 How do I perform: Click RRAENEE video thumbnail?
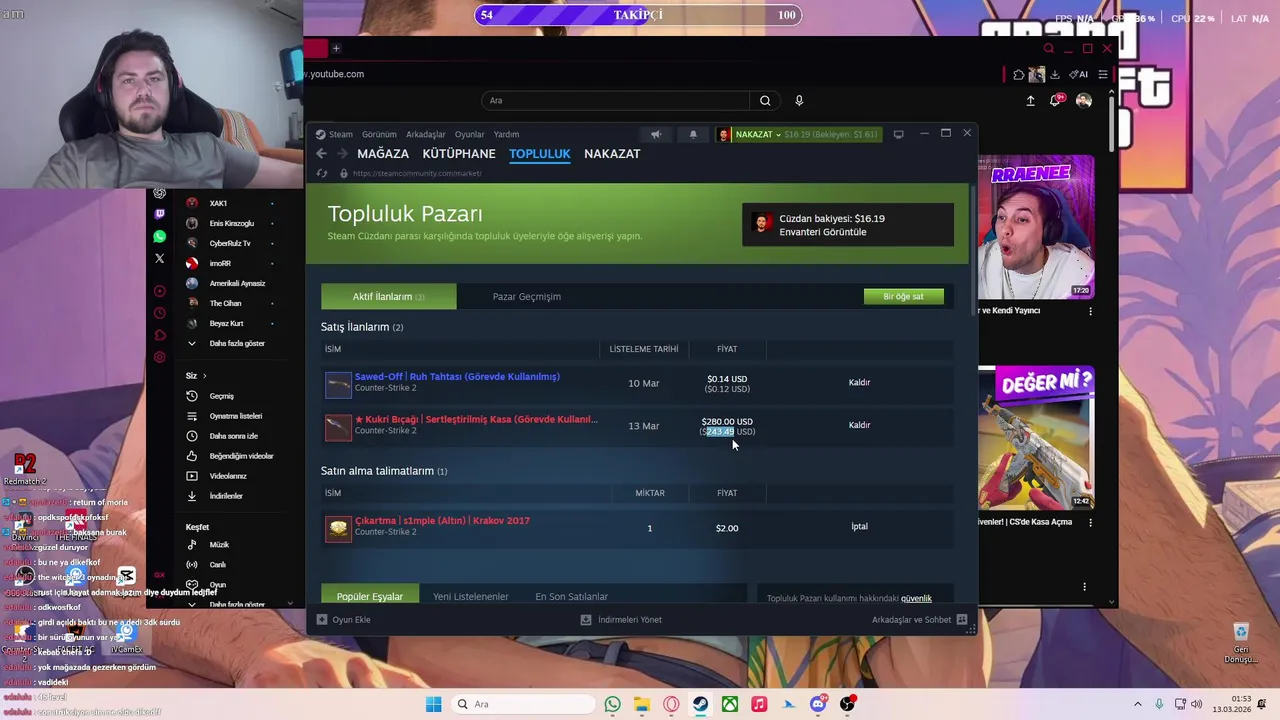coord(1036,227)
